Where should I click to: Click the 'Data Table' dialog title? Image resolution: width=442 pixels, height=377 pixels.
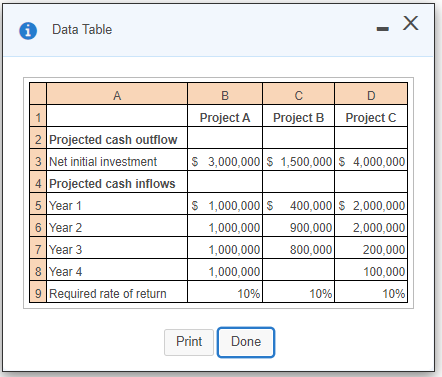click(82, 29)
